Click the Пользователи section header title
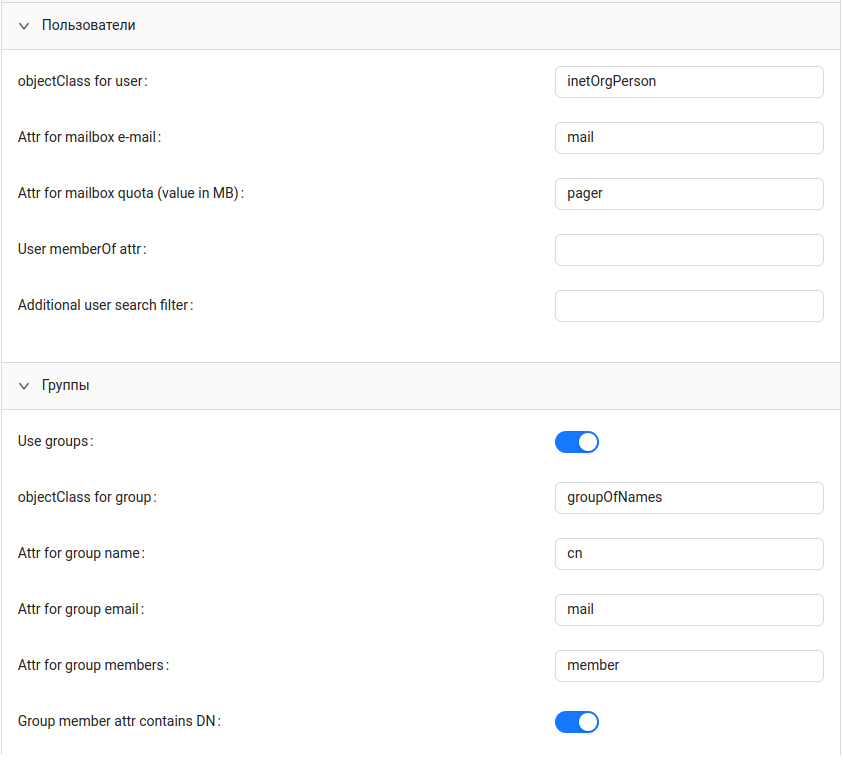This screenshot has width=843, height=767. click(88, 25)
